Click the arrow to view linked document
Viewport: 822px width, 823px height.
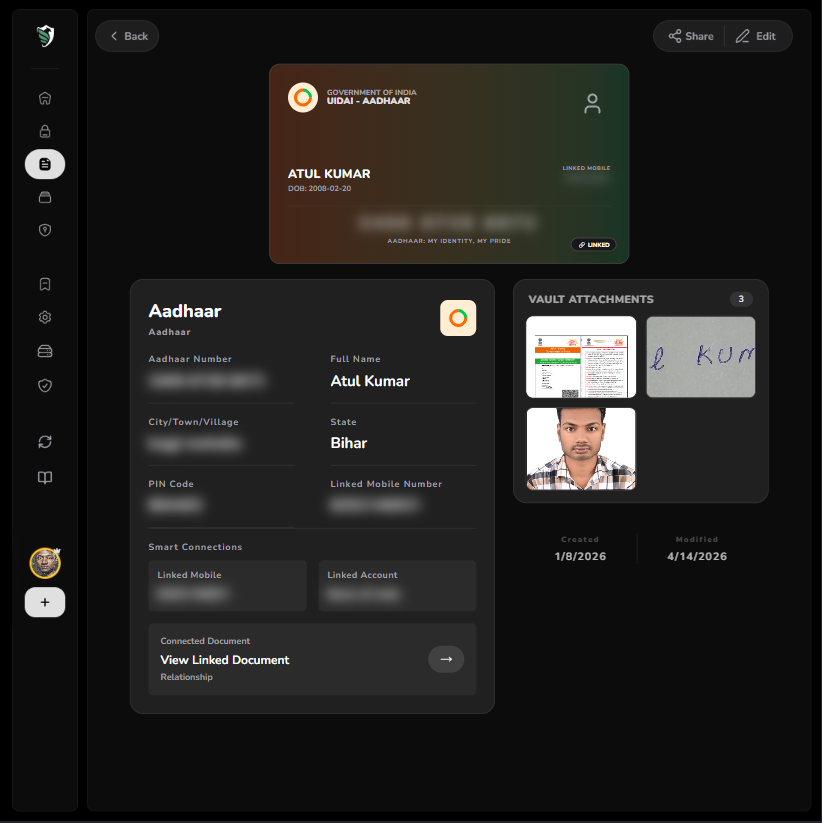tap(446, 659)
